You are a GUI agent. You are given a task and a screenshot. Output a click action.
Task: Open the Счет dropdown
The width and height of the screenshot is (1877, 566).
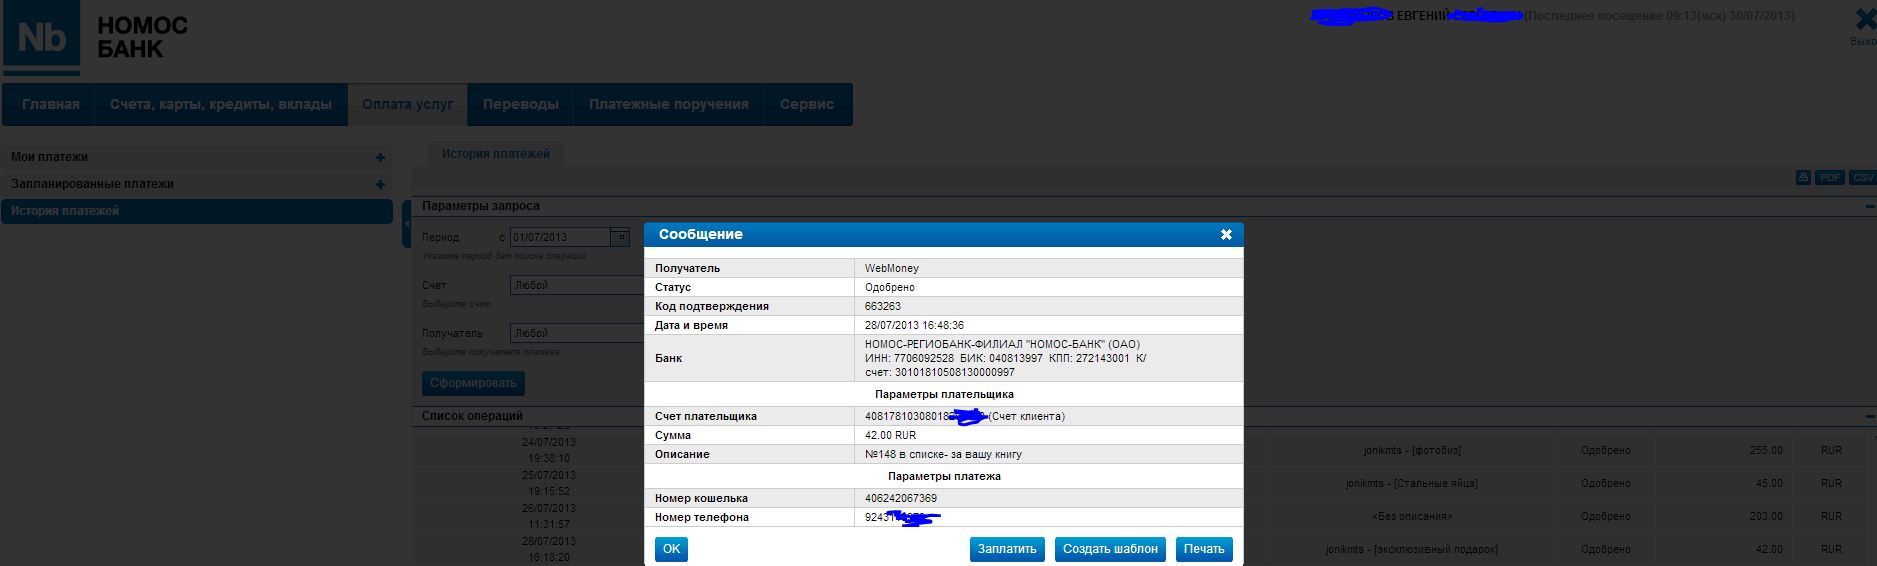pyautogui.click(x=576, y=285)
